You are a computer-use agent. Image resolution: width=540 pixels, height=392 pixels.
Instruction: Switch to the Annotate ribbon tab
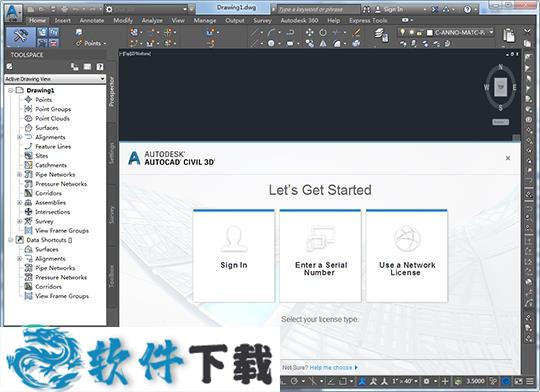click(x=92, y=21)
